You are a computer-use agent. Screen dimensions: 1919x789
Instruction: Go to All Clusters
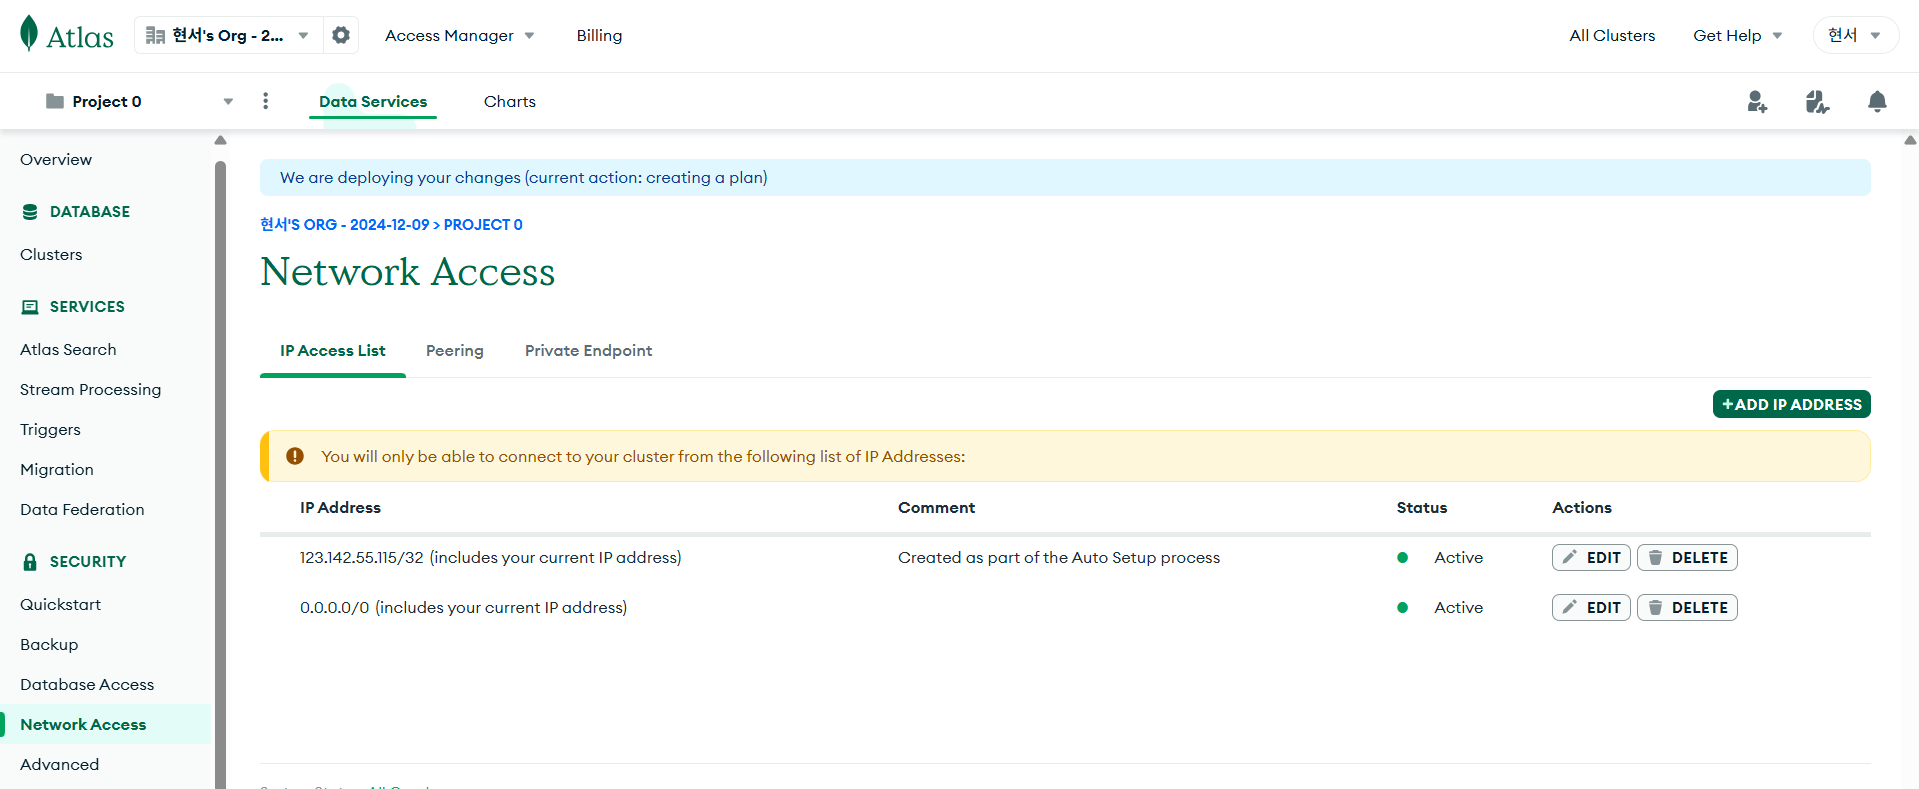pyautogui.click(x=1612, y=36)
